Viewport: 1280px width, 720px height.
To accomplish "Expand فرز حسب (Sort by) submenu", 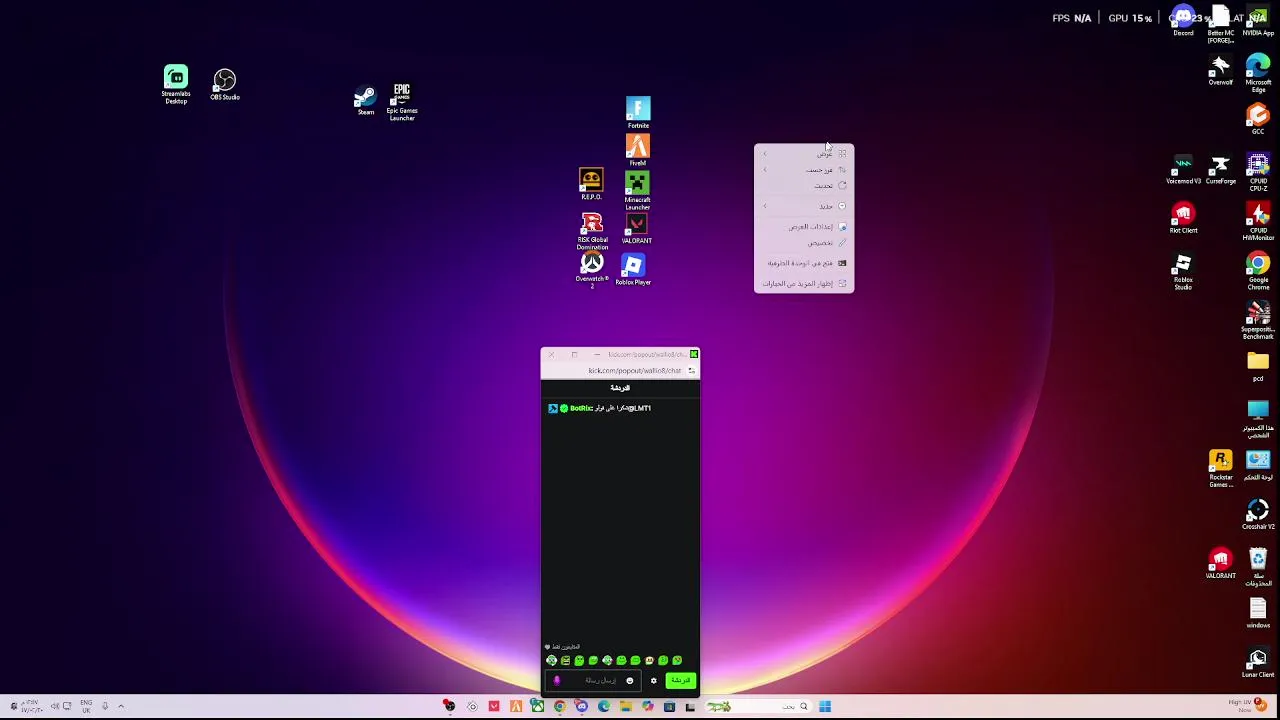I will click(x=804, y=169).
